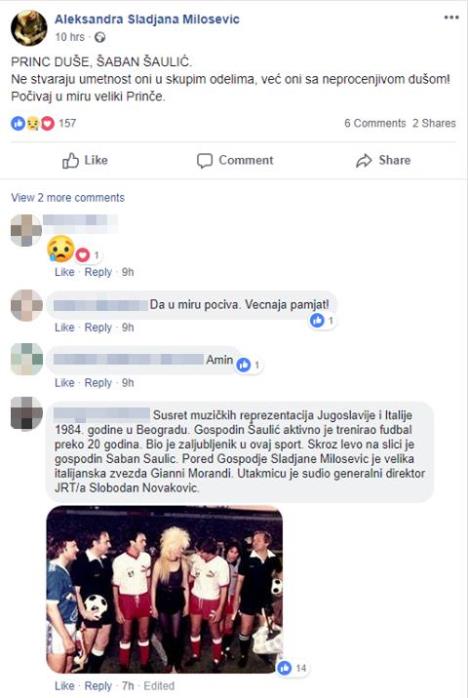
Task: Open Aleksandra Sladjana Milosevic profile picture
Action: coord(29,28)
